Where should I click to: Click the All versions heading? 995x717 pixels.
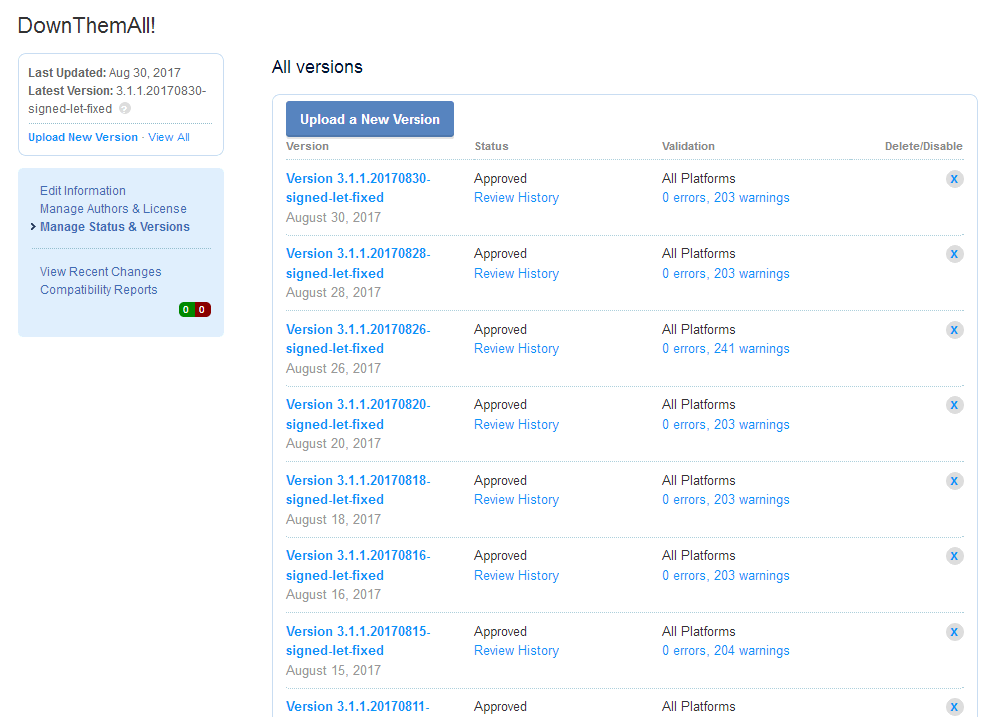(x=317, y=67)
